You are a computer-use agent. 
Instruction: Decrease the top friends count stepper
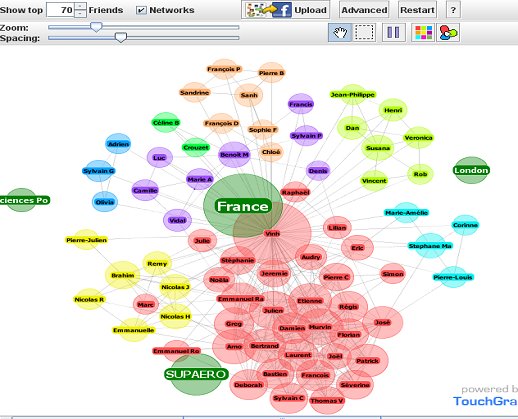pos(80,14)
